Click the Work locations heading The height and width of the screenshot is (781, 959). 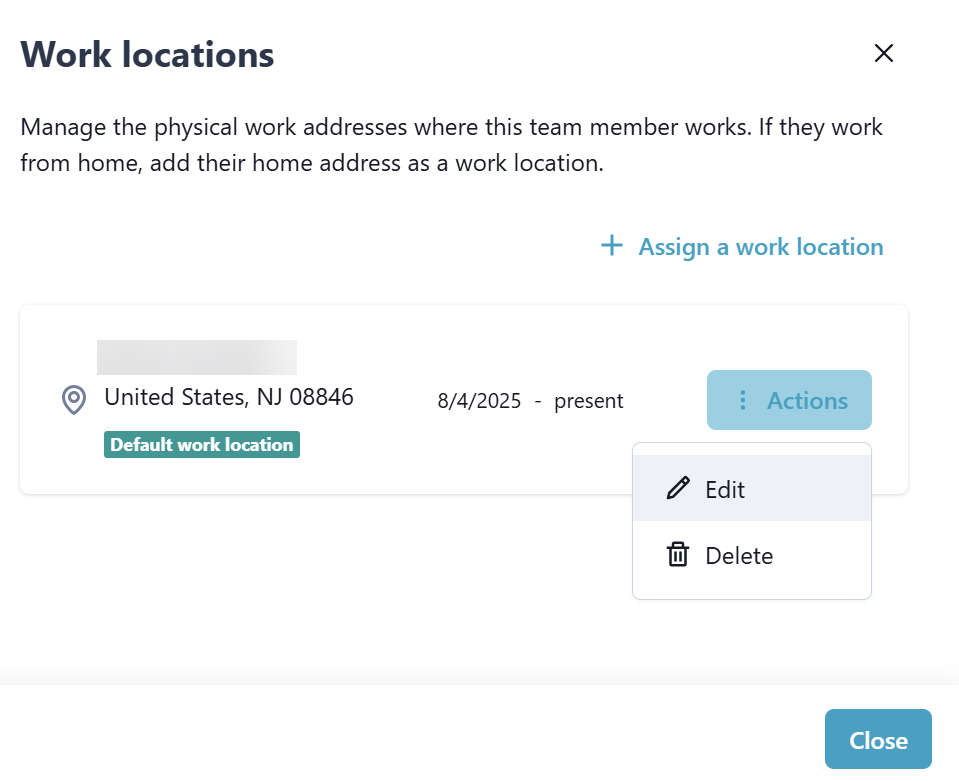tap(147, 54)
